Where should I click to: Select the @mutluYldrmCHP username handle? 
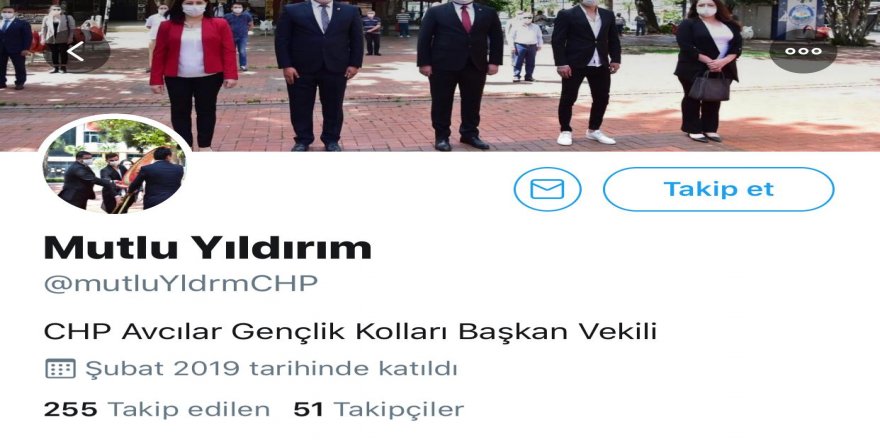[181, 283]
